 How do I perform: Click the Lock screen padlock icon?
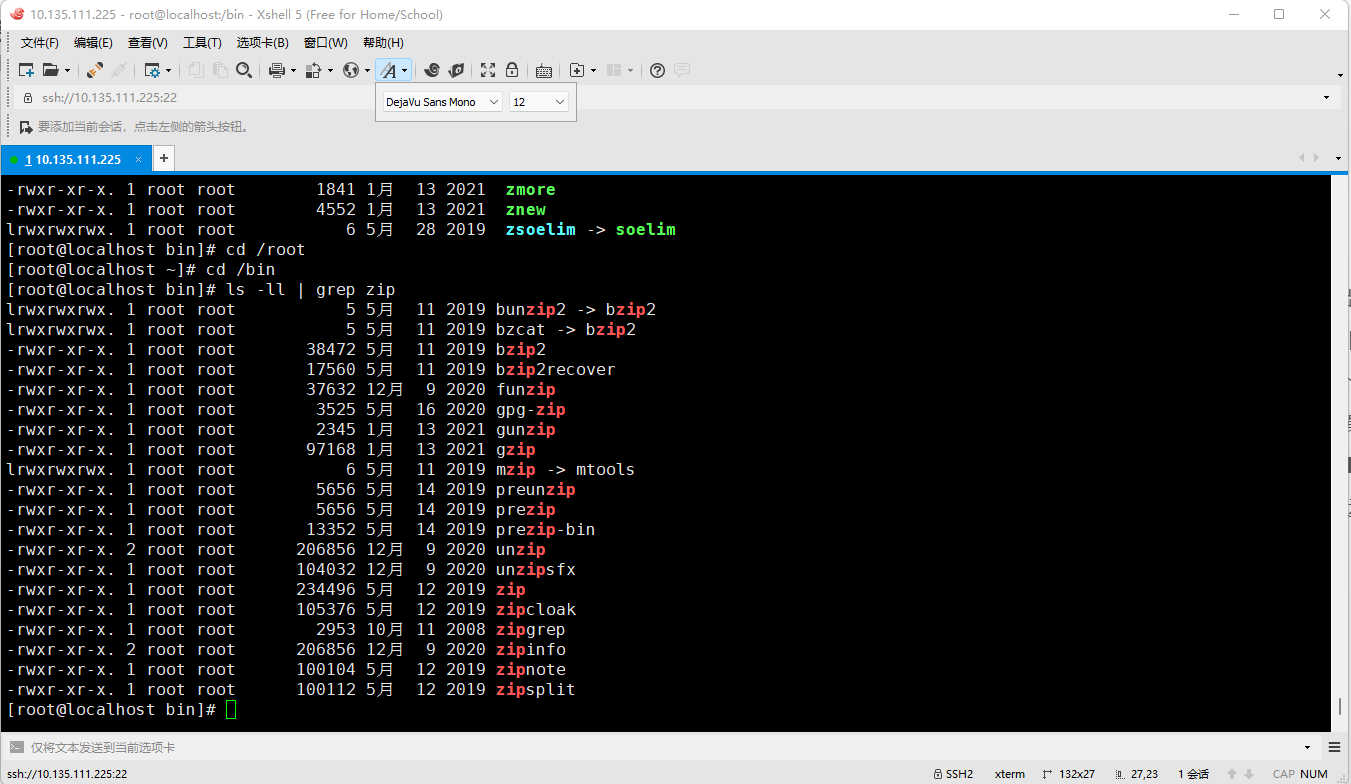click(x=512, y=70)
